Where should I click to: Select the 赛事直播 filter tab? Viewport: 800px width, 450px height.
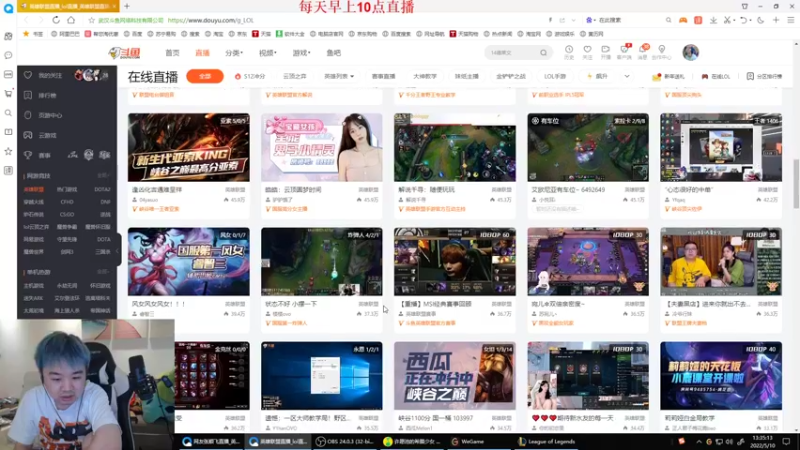click(383, 76)
